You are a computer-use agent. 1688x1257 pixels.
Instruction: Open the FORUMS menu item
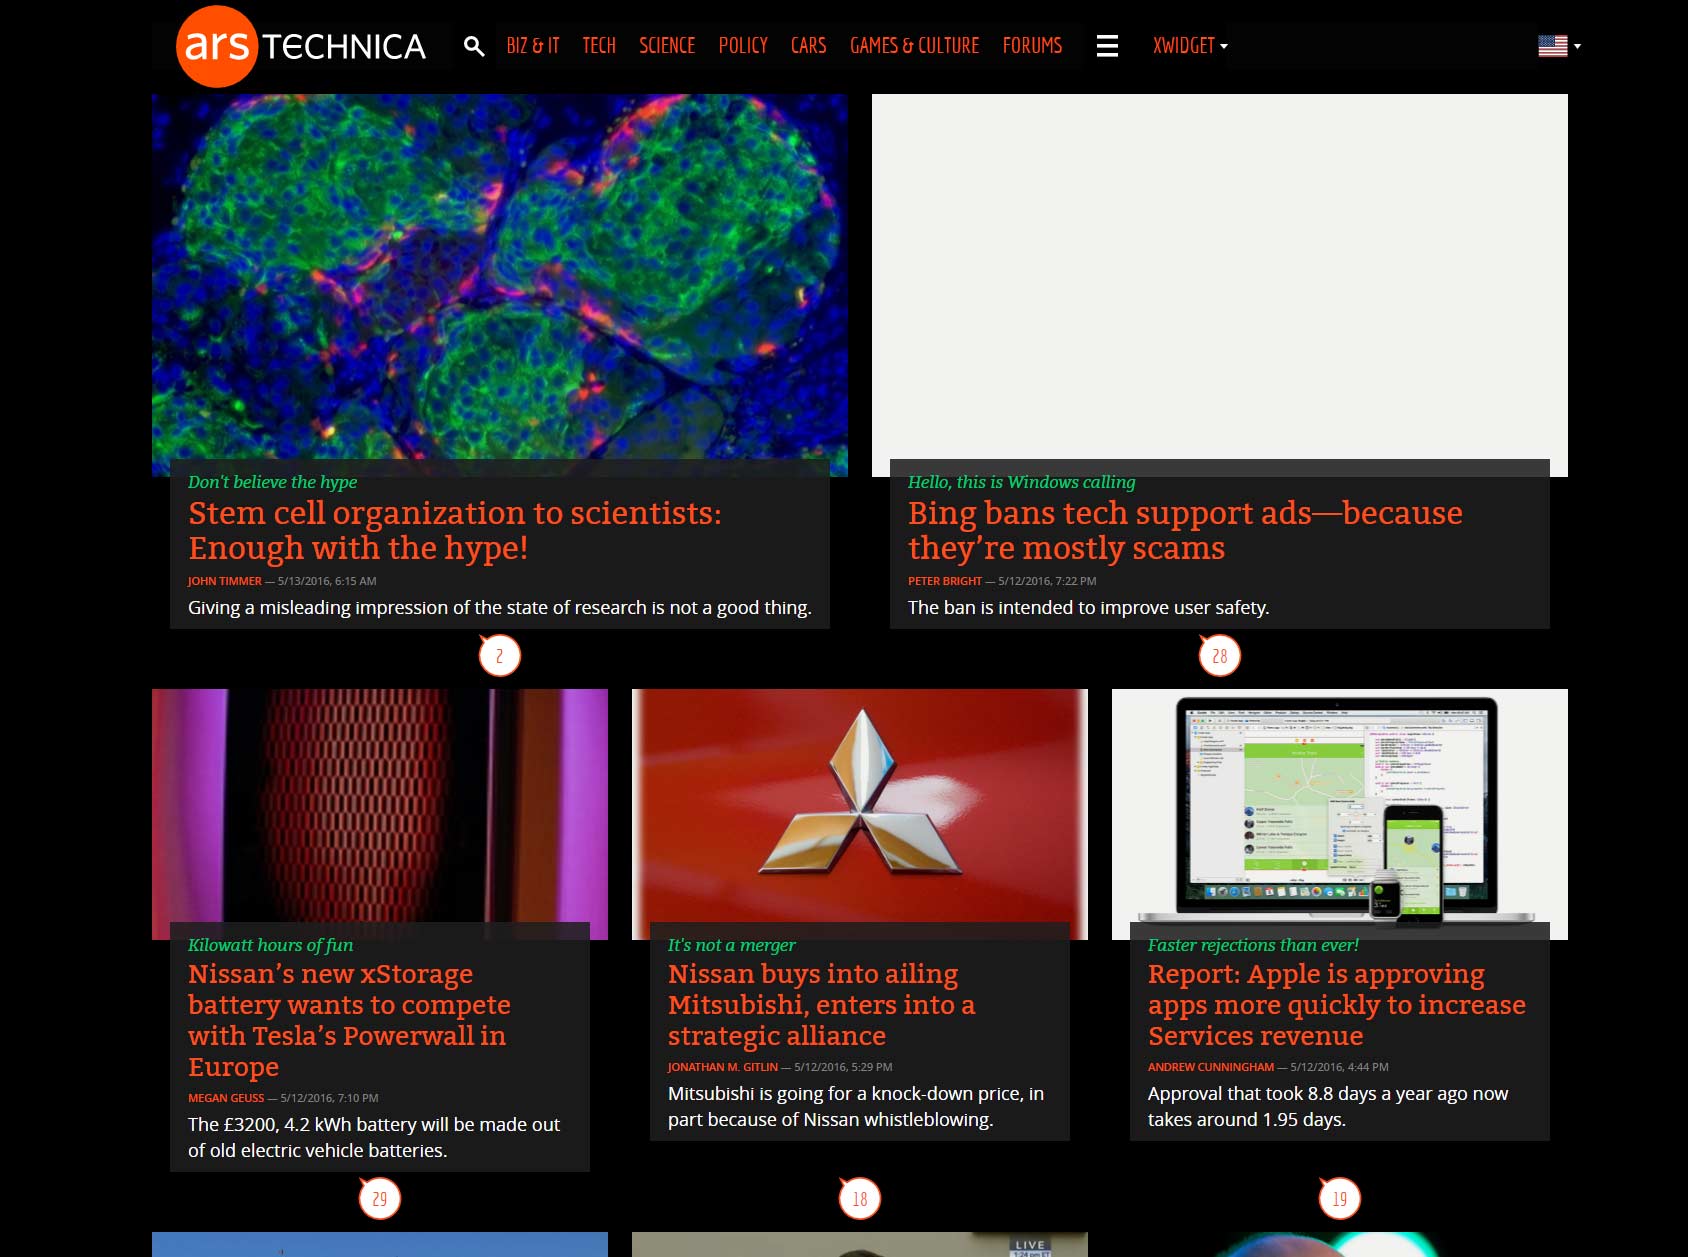click(1032, 45)
